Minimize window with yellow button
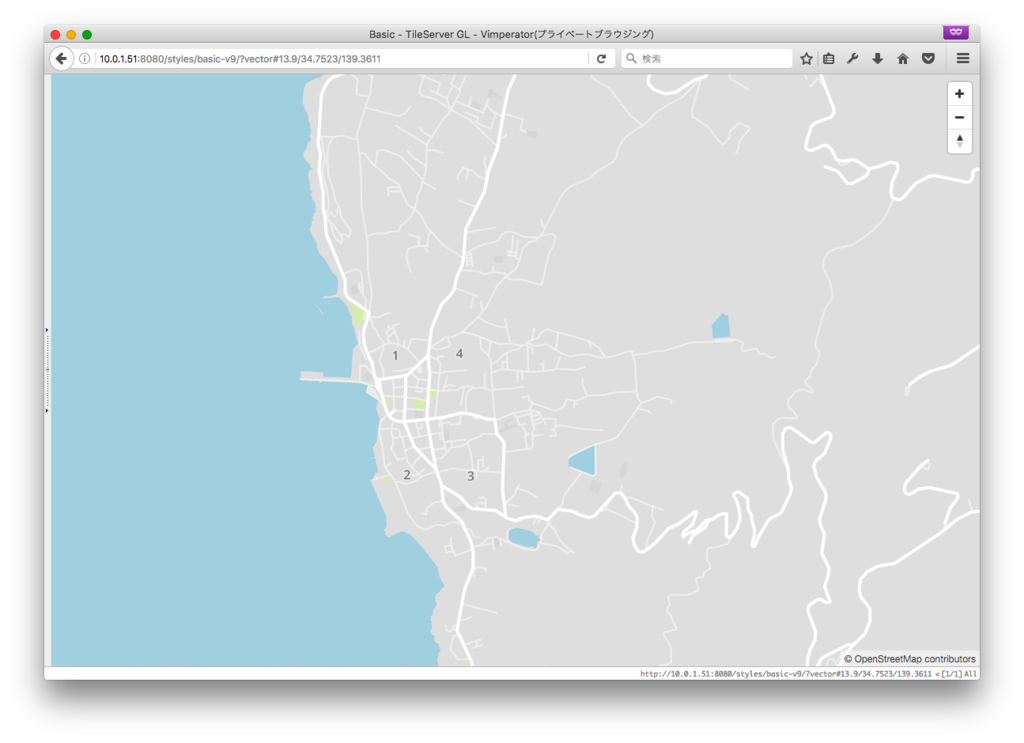The width and height of the screenshot is (1024, 743). pos(71,35)
